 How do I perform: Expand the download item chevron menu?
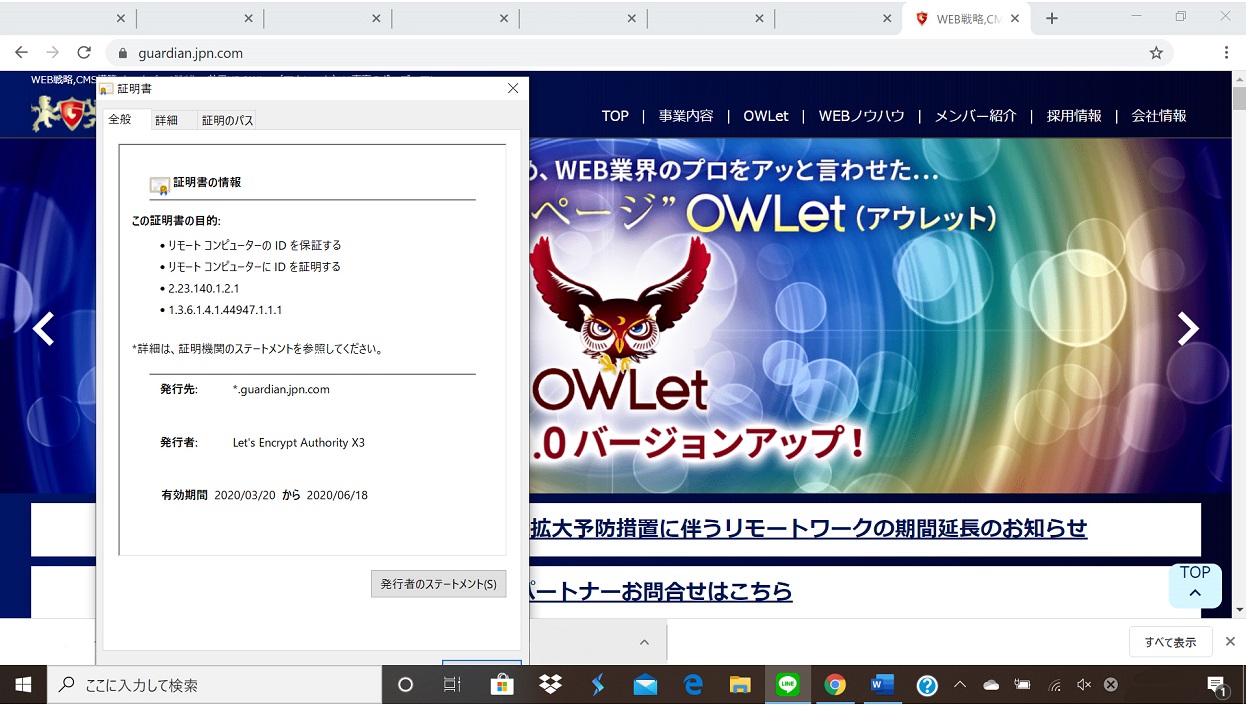coord(644,642)
